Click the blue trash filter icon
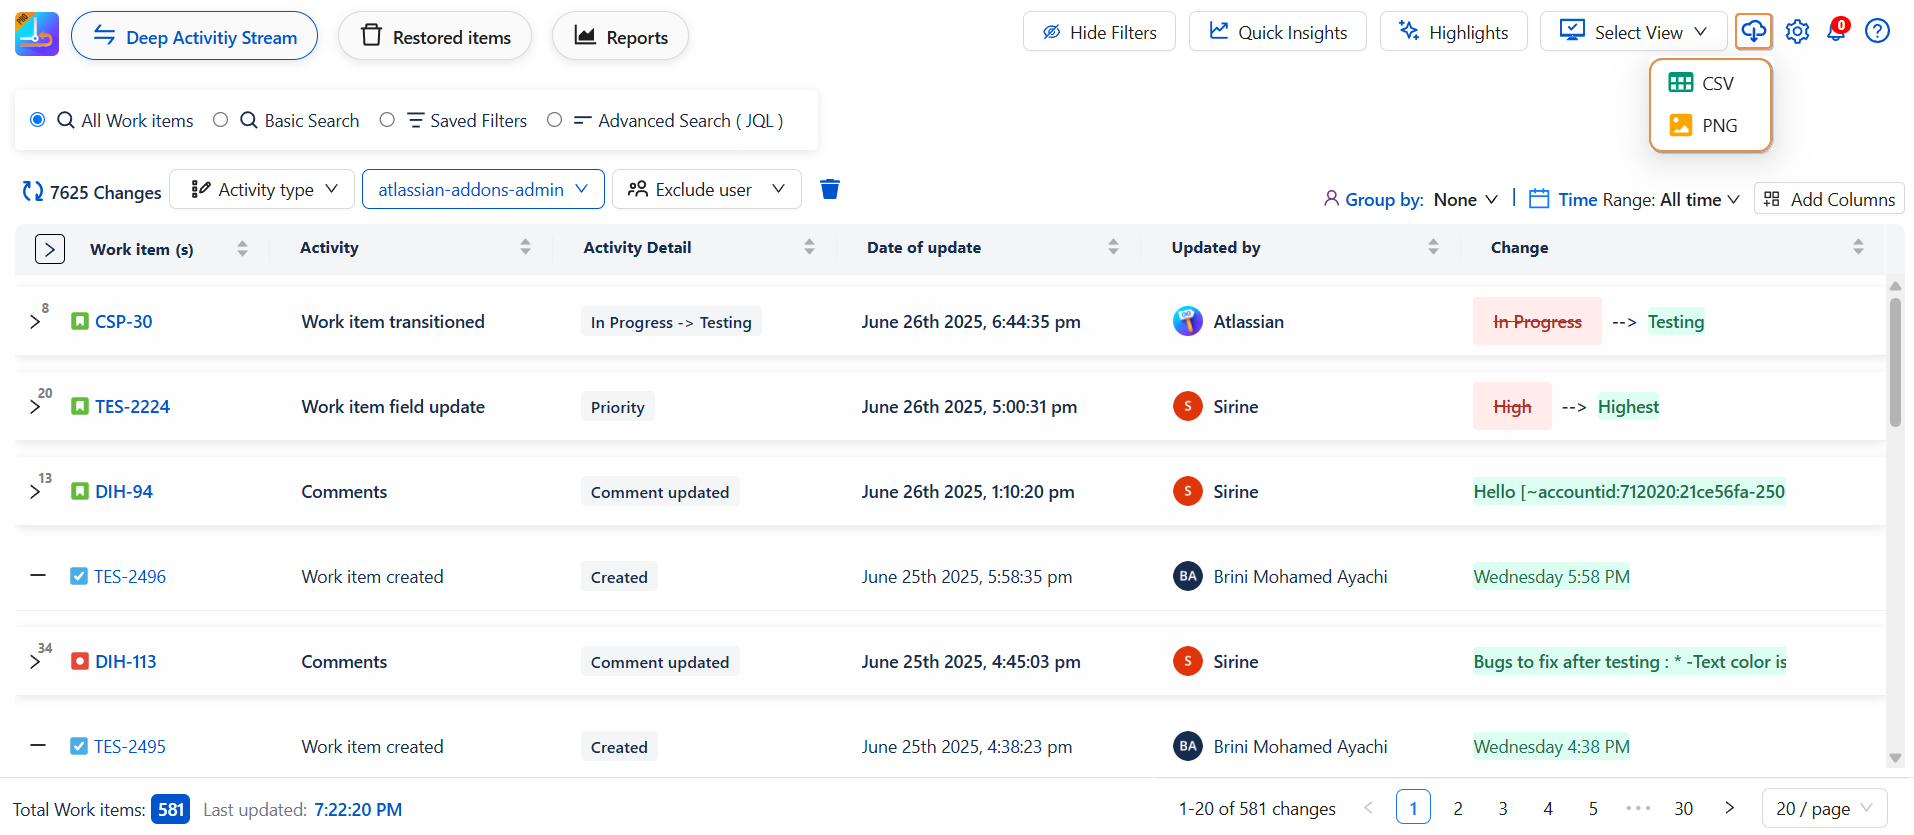 829,190
